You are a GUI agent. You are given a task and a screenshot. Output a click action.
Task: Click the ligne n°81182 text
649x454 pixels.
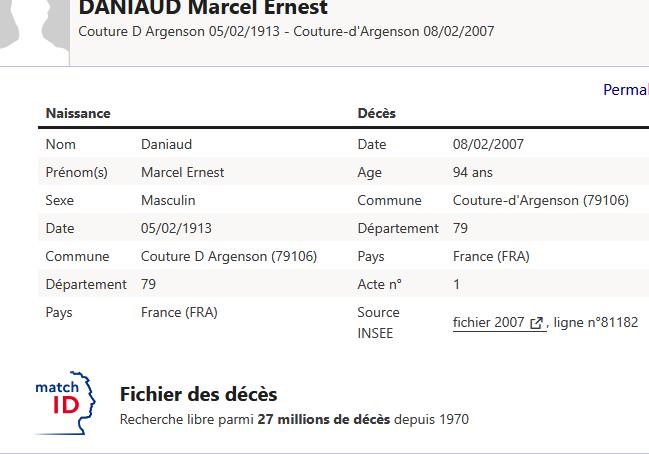[x=597, y=322]
